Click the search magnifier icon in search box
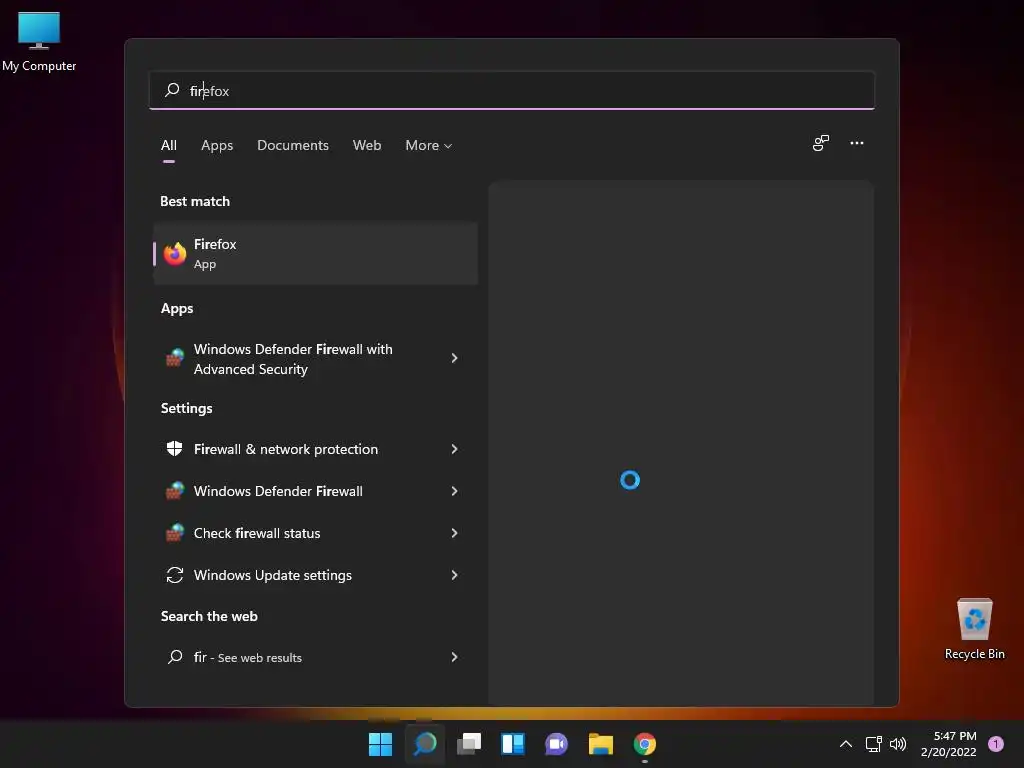The image size is (1024, 768). point(172,90)
